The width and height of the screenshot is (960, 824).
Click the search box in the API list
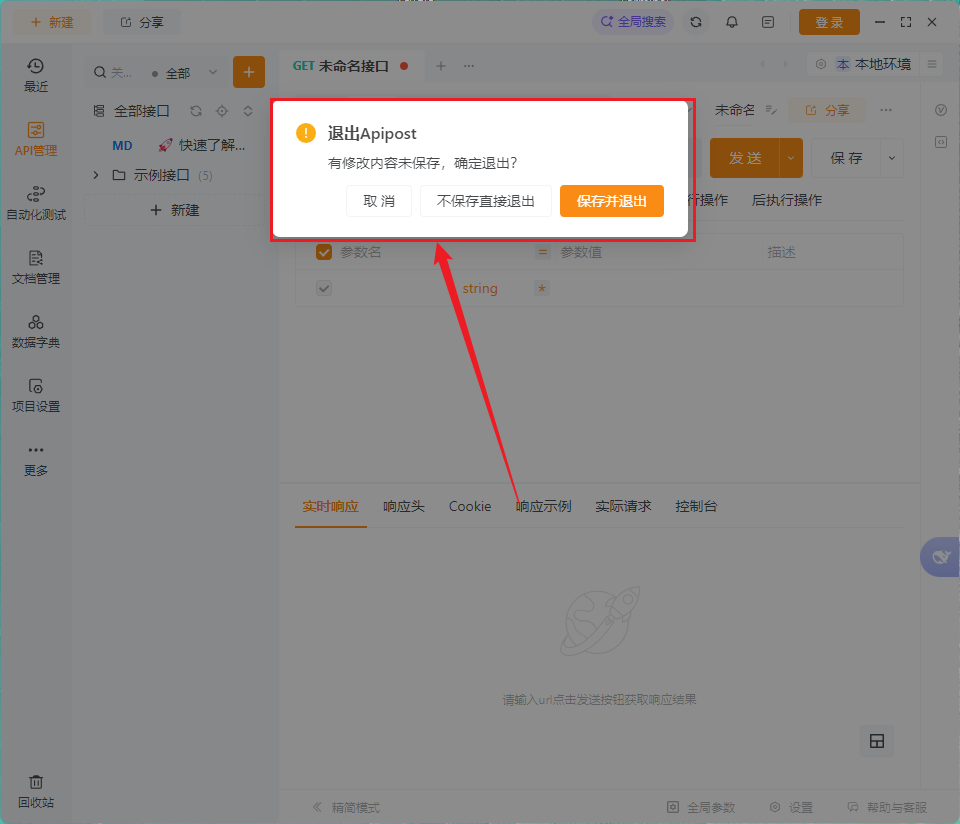(x=114, y=73)
